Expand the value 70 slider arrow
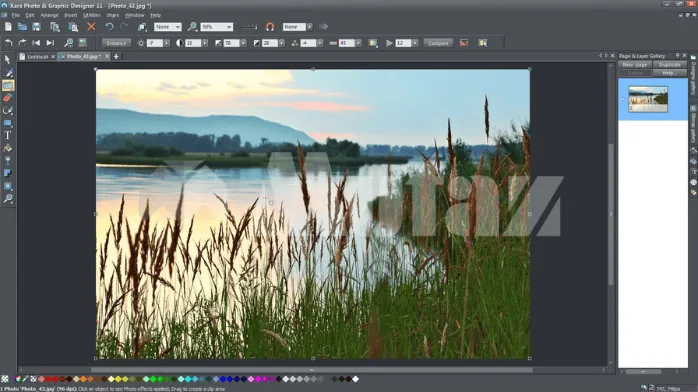This screenshot has height=392, width=698. pyautogui.click(x=243, y=43)
